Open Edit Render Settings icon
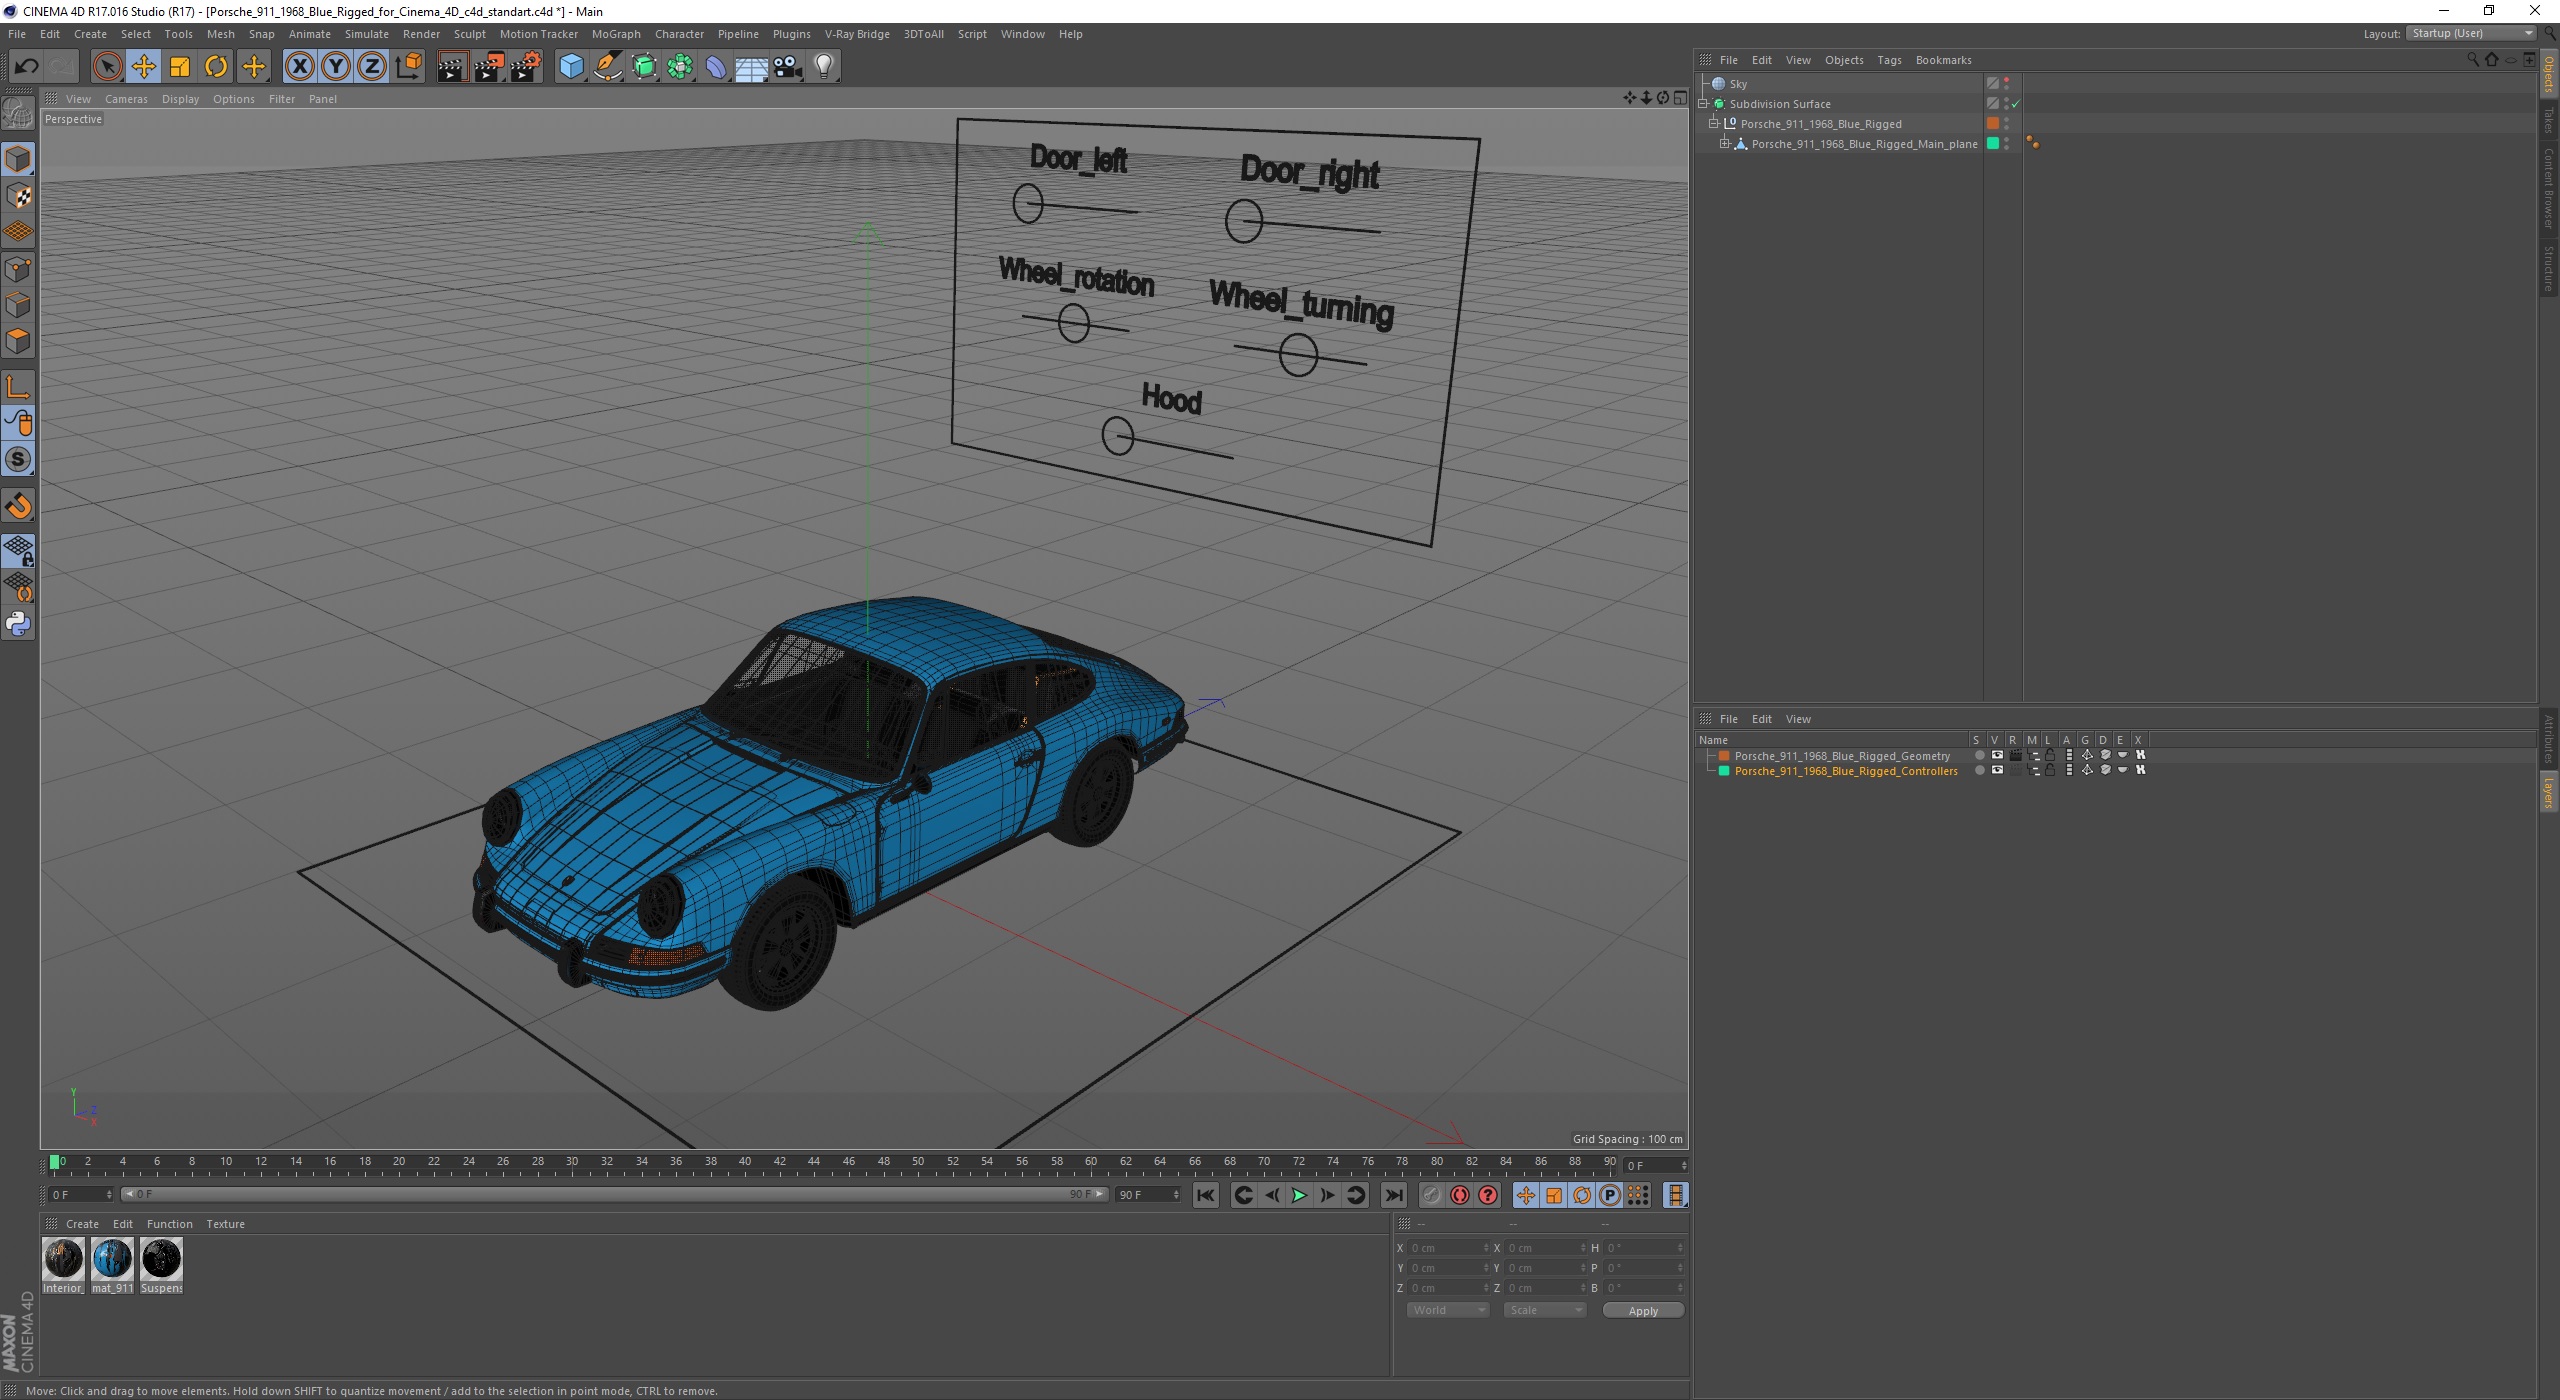 (525, 66)
